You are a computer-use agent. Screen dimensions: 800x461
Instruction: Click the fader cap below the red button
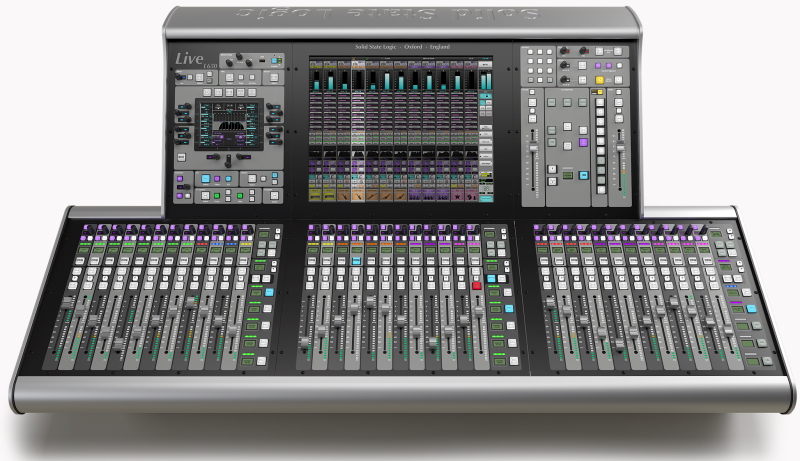point(479,310)
